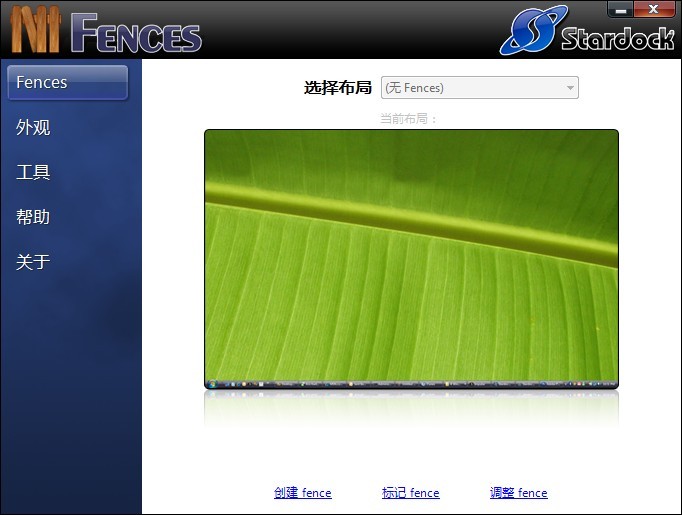Select the Fences sidebar tab
The height and width of the screenshot is (515, 682).
pyautogui.click(x=68, y=83)
